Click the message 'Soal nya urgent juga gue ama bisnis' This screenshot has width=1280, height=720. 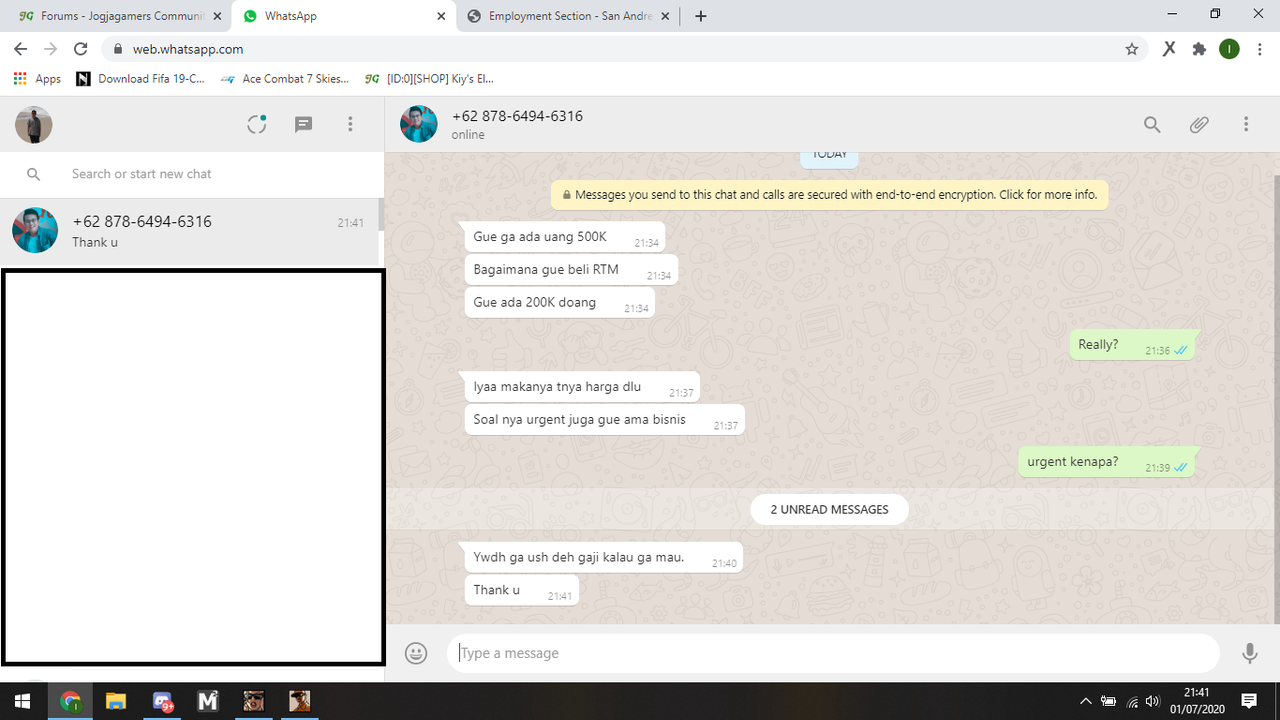point(604,420)
